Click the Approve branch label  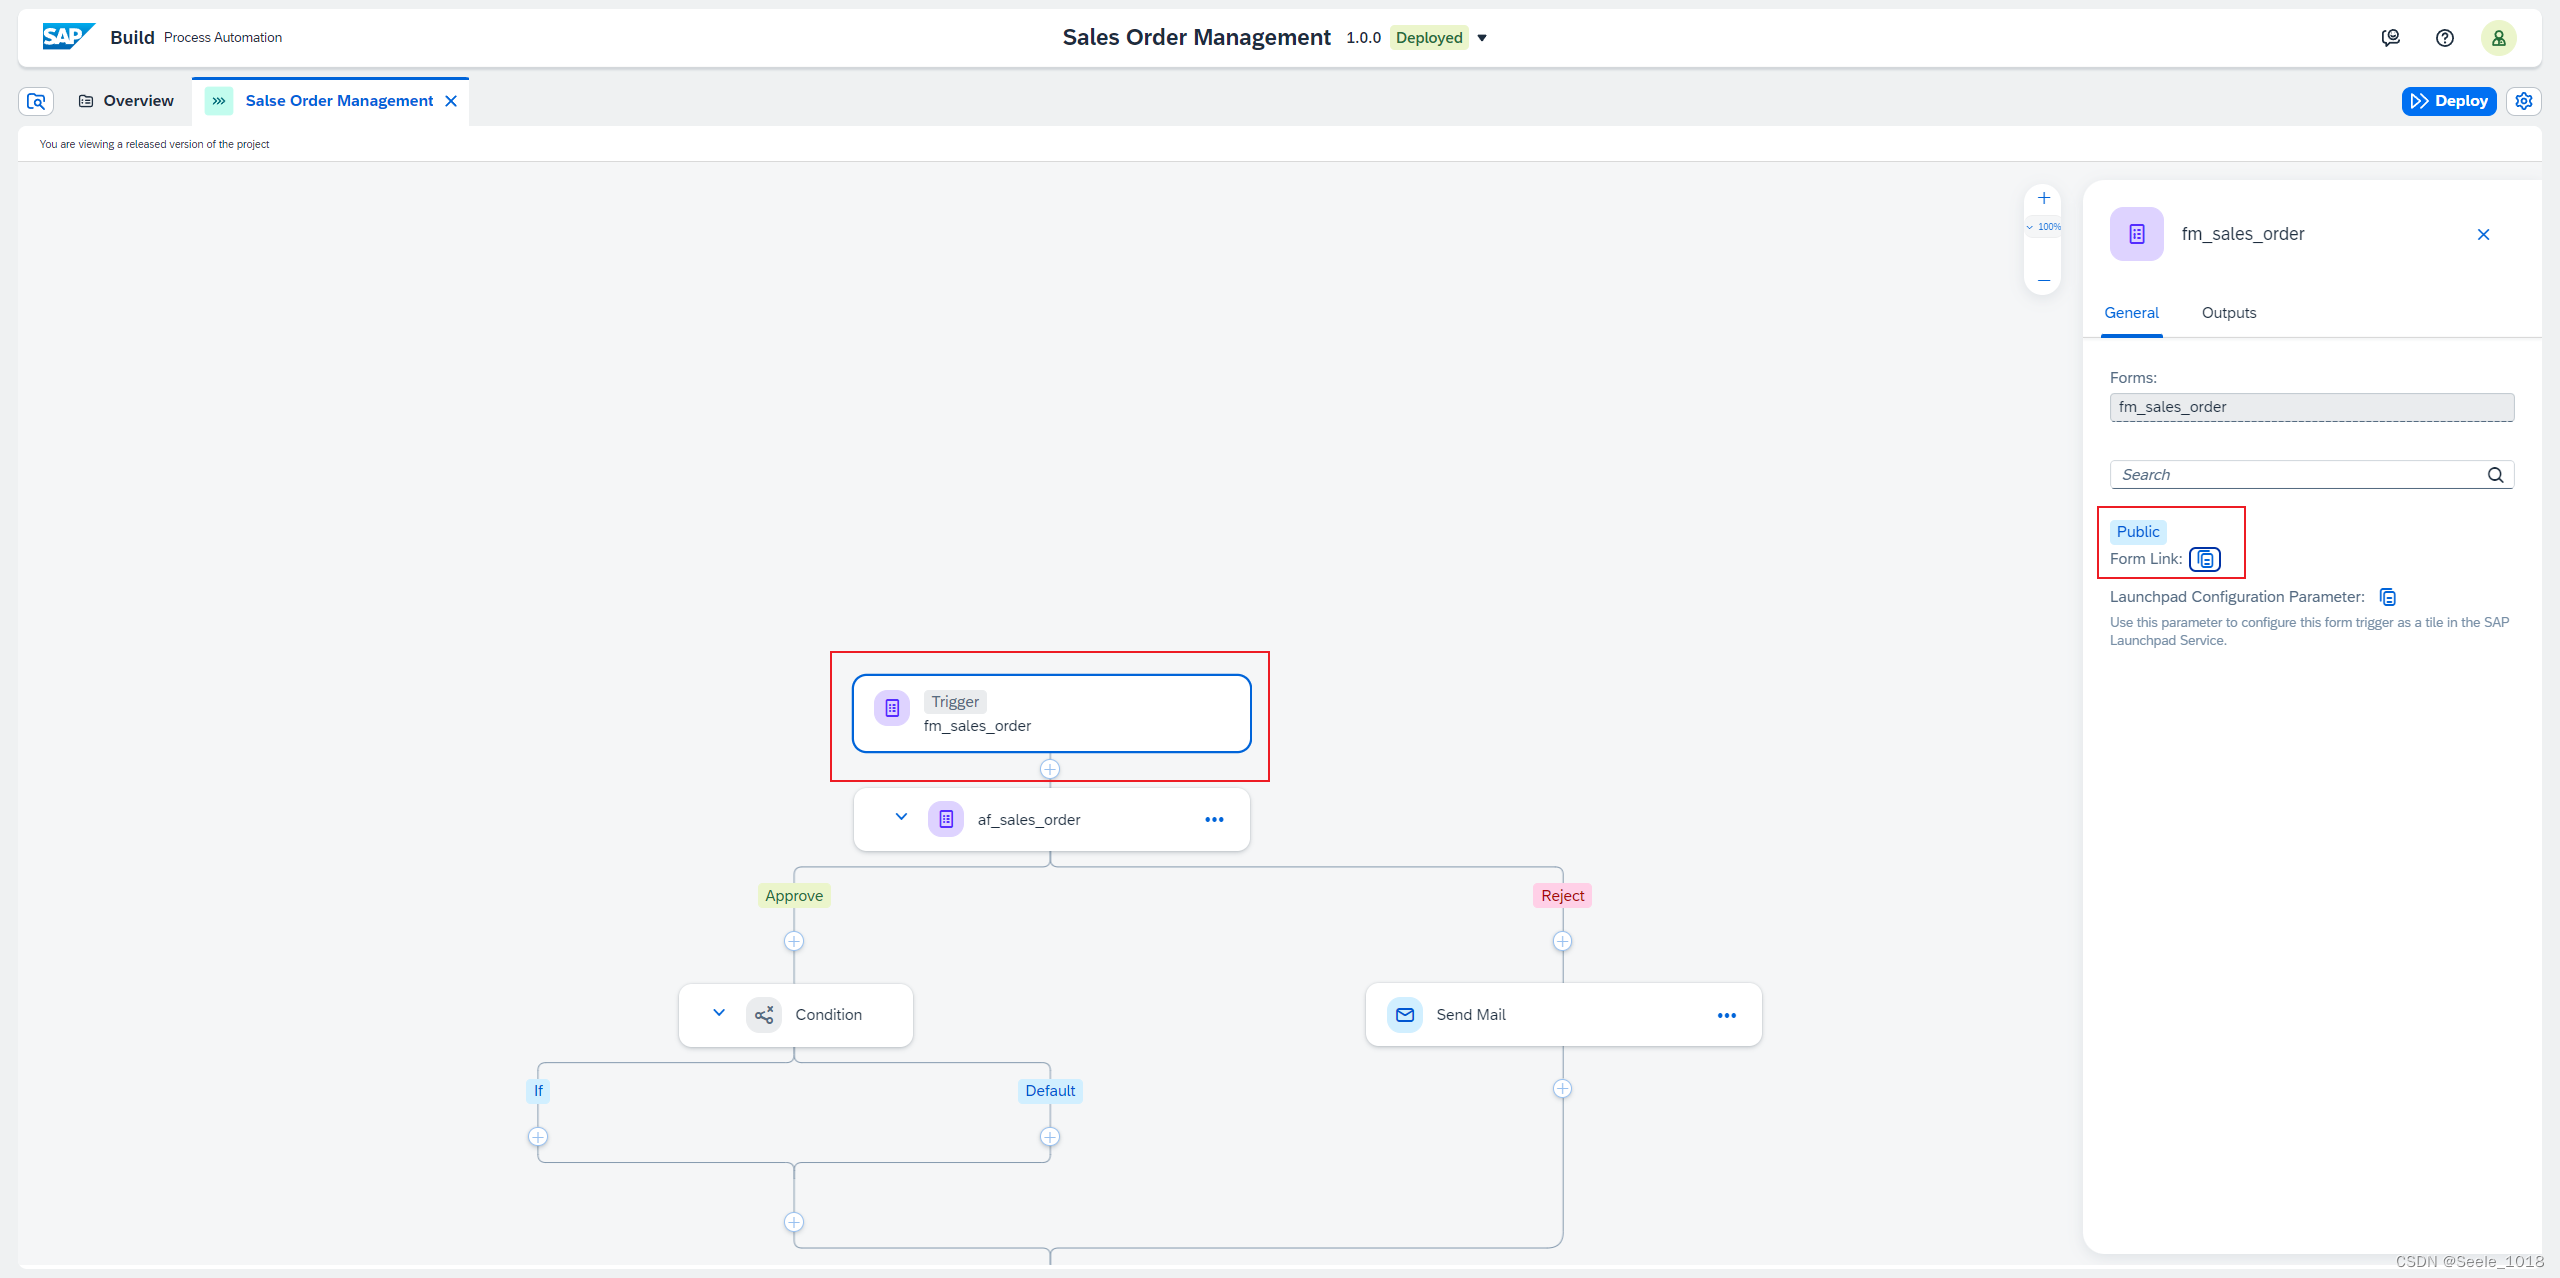(x=794, y=896)
